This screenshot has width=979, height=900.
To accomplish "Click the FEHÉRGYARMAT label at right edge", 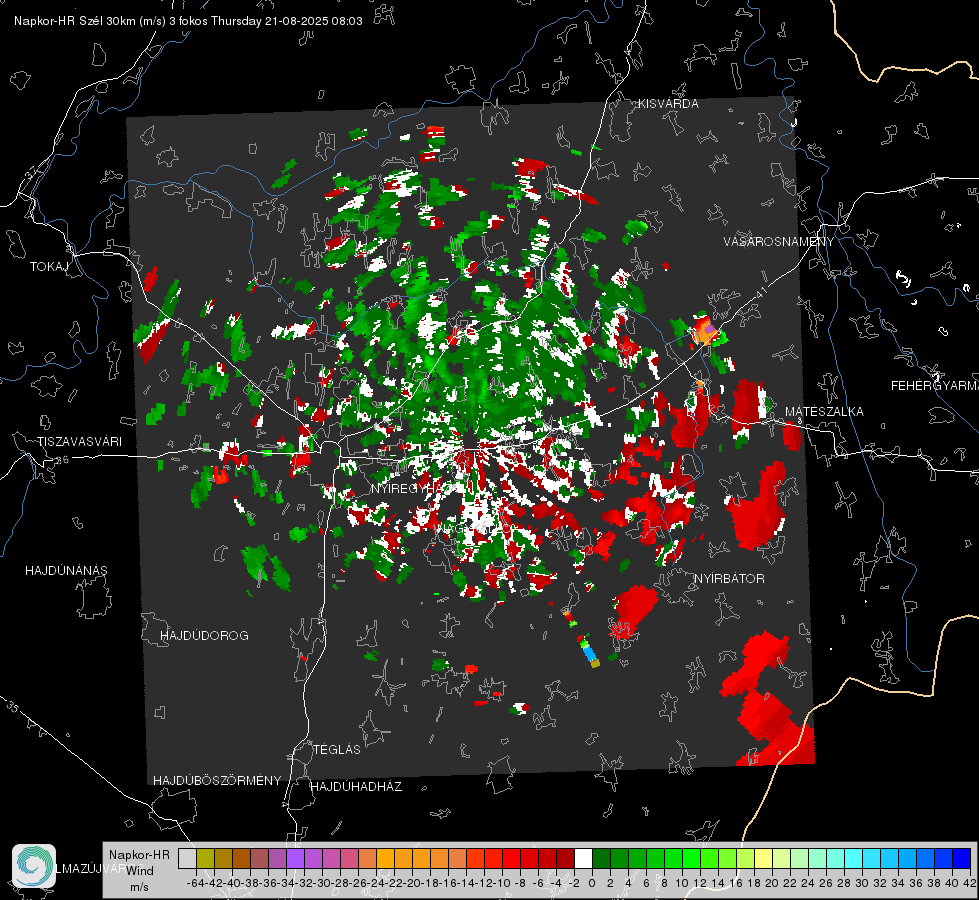I will [935, 386].
